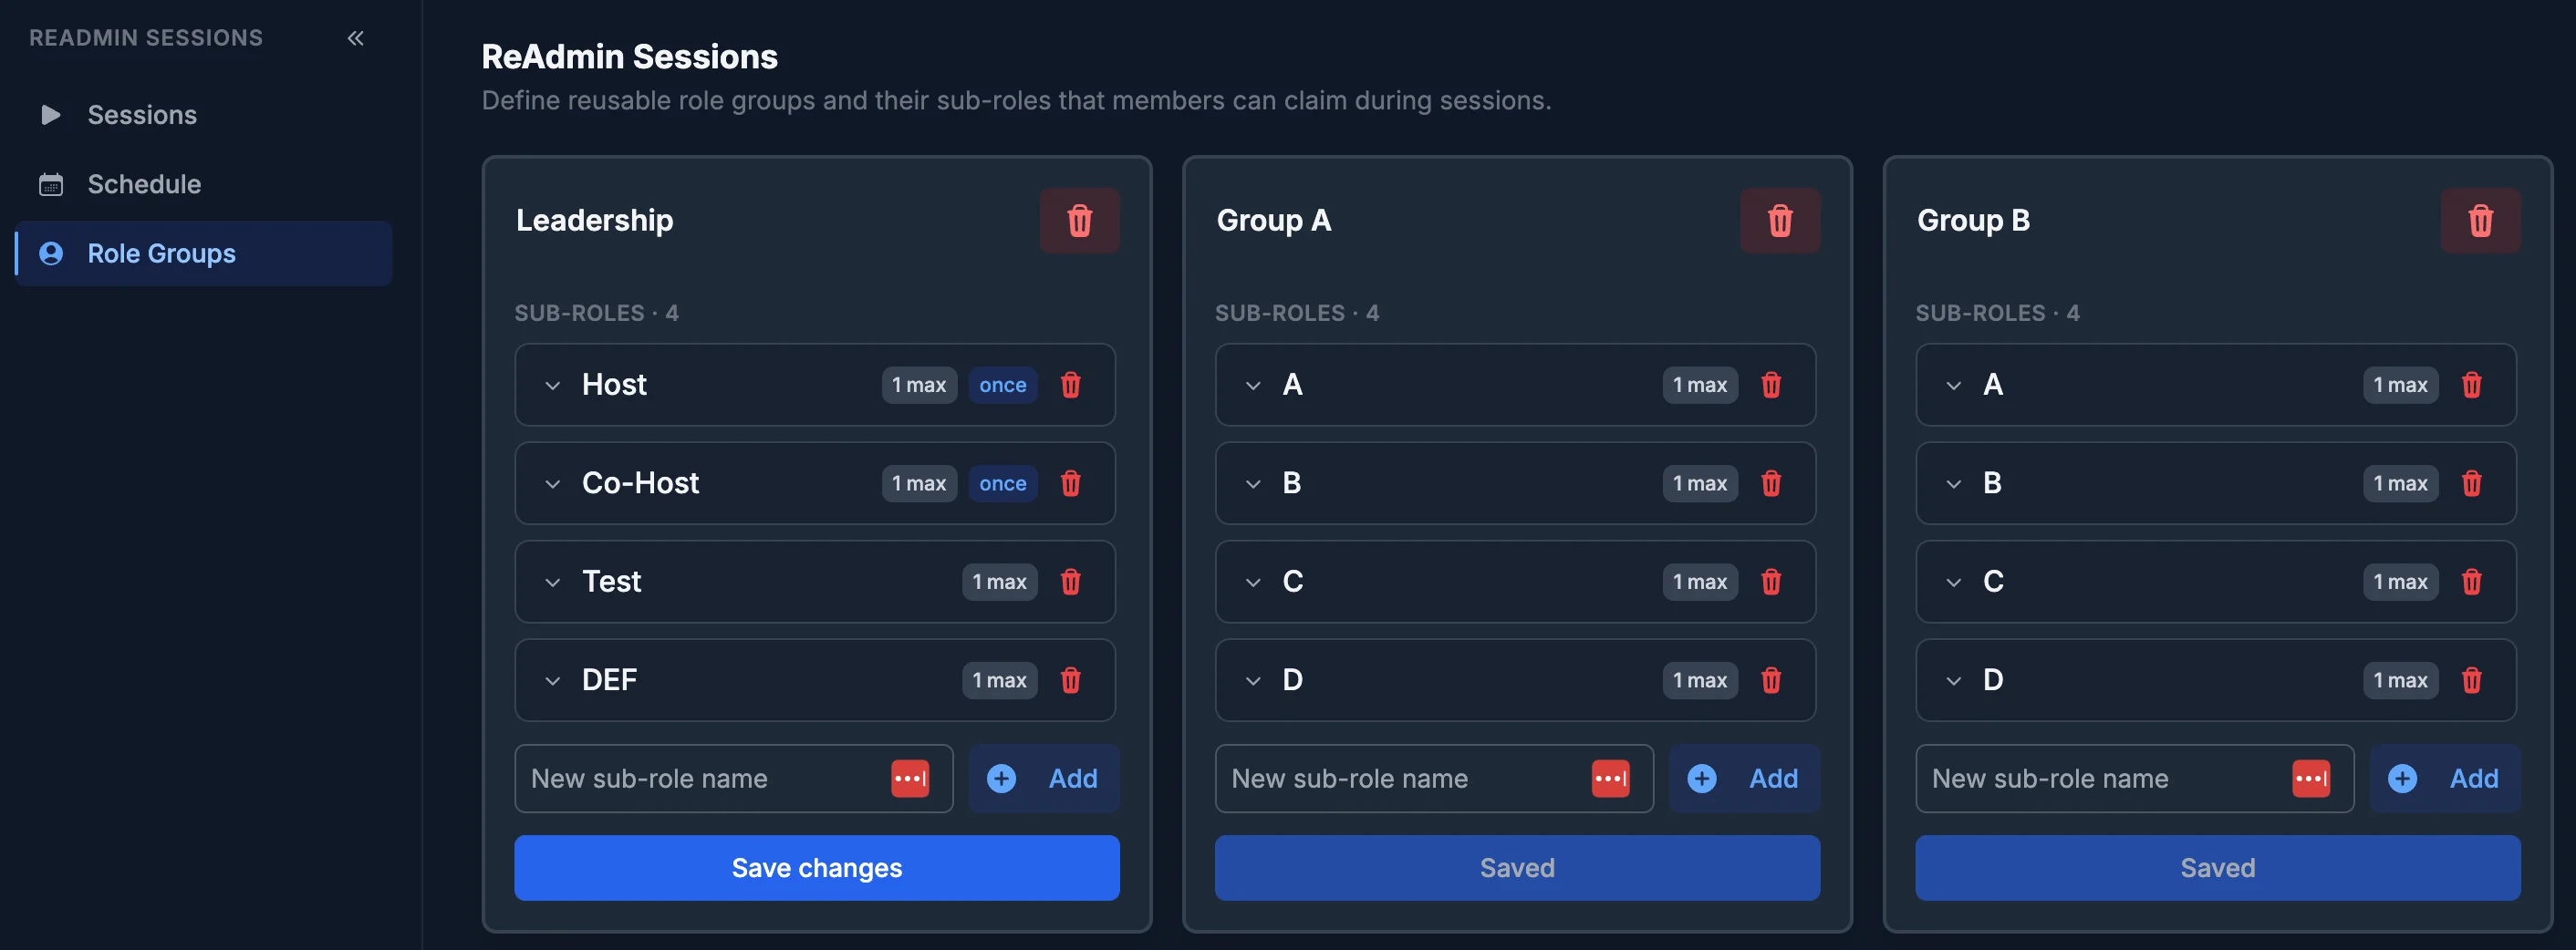Expand the Co-Host sub-role

552,484
